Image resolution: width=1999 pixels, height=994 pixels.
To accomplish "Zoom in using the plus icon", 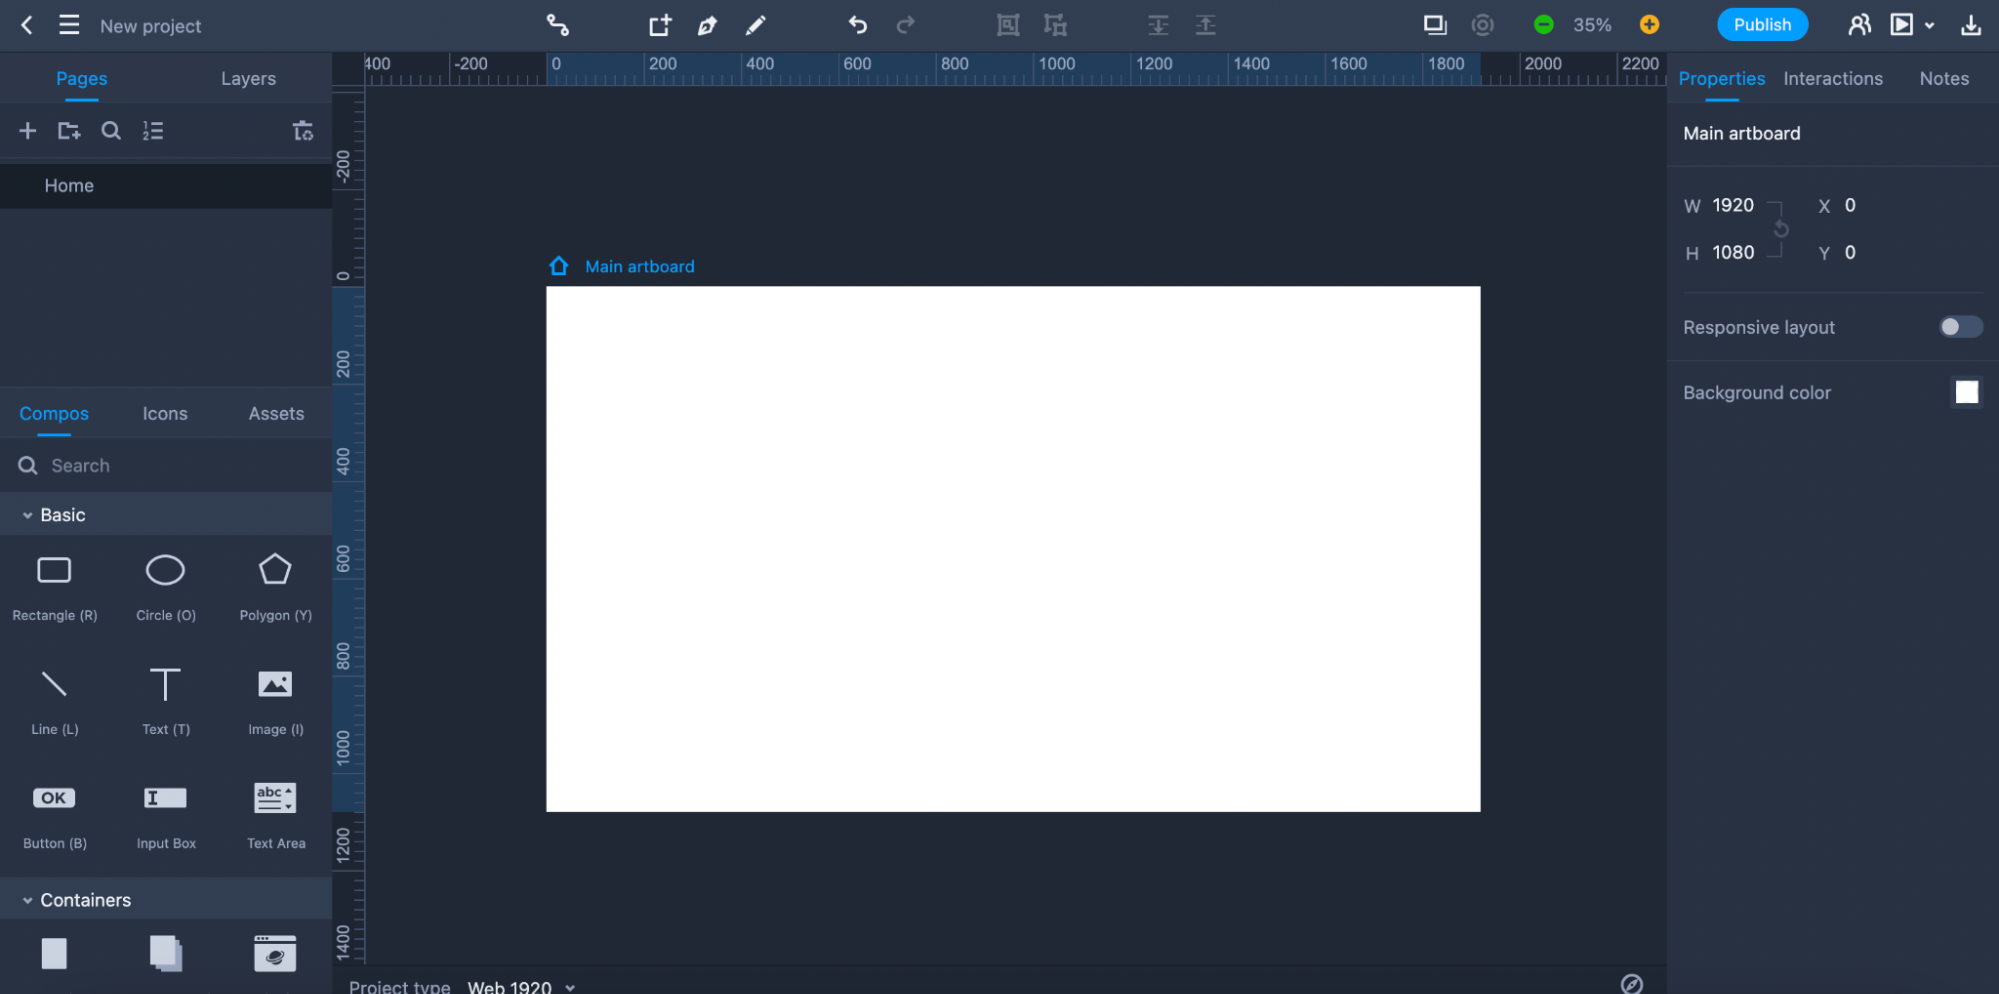I will pyautogui.click(x=1650, y=24).
